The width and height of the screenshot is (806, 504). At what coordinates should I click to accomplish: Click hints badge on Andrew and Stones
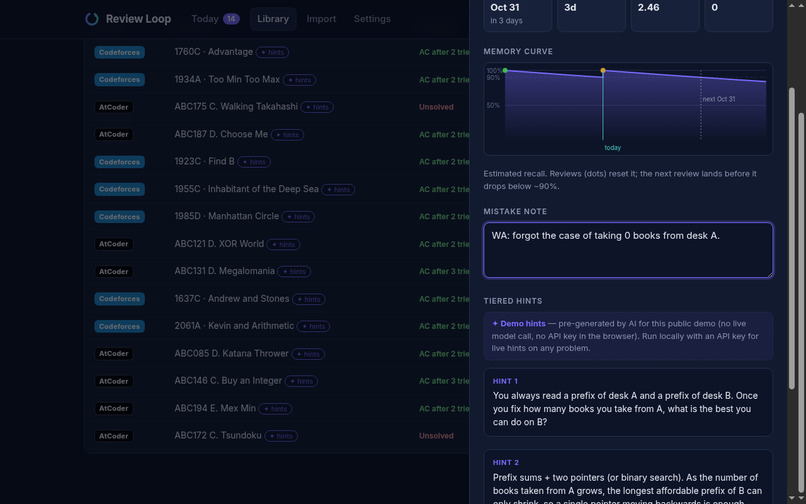click(x=308, y=299)
